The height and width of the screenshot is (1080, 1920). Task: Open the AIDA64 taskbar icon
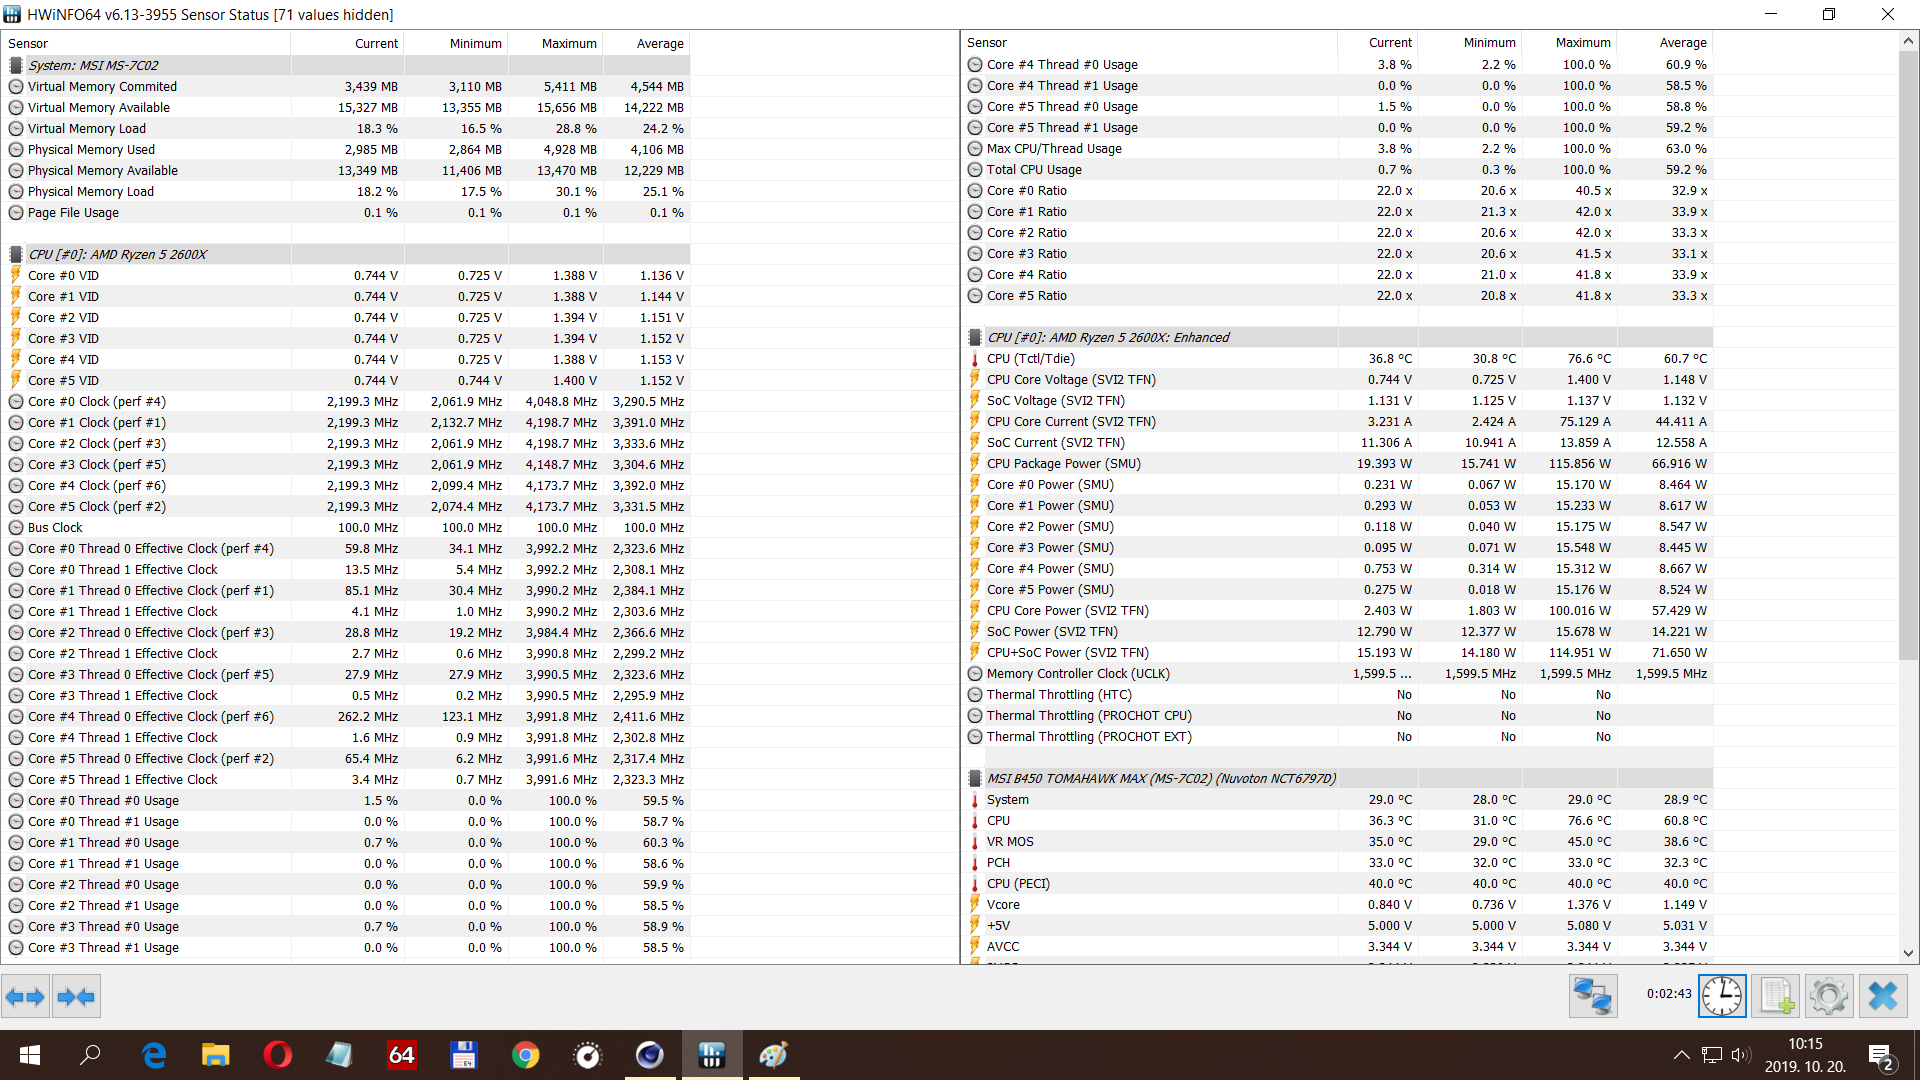(402, 1055)
